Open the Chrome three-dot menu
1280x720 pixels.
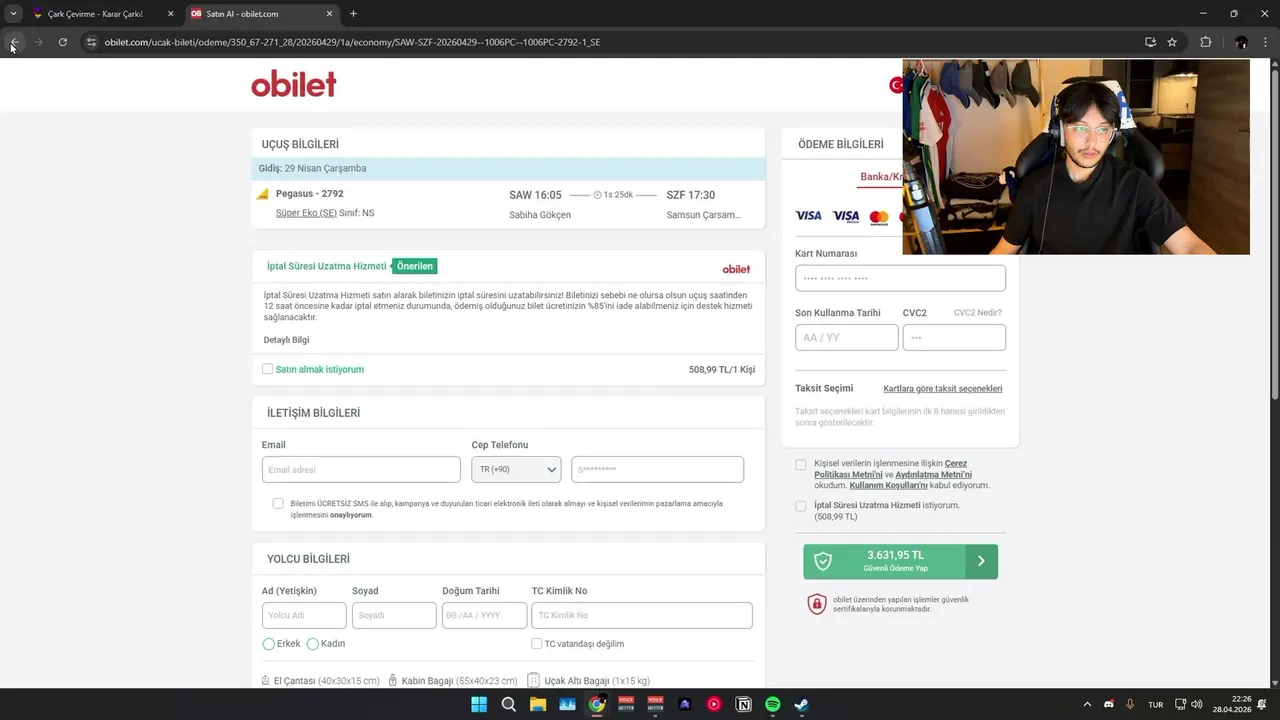coord(1266,42)
